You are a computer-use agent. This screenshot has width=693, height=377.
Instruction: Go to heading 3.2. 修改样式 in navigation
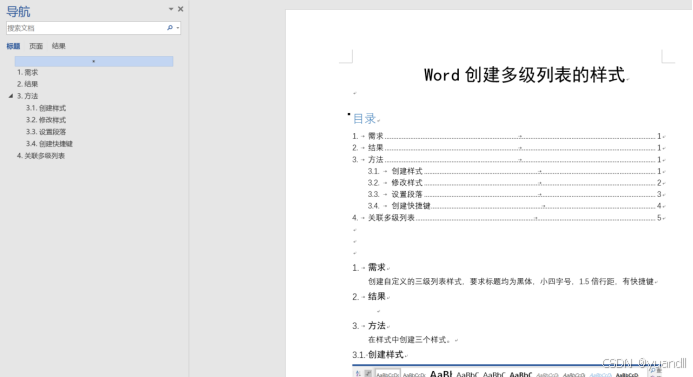click(x=46, y=120)
